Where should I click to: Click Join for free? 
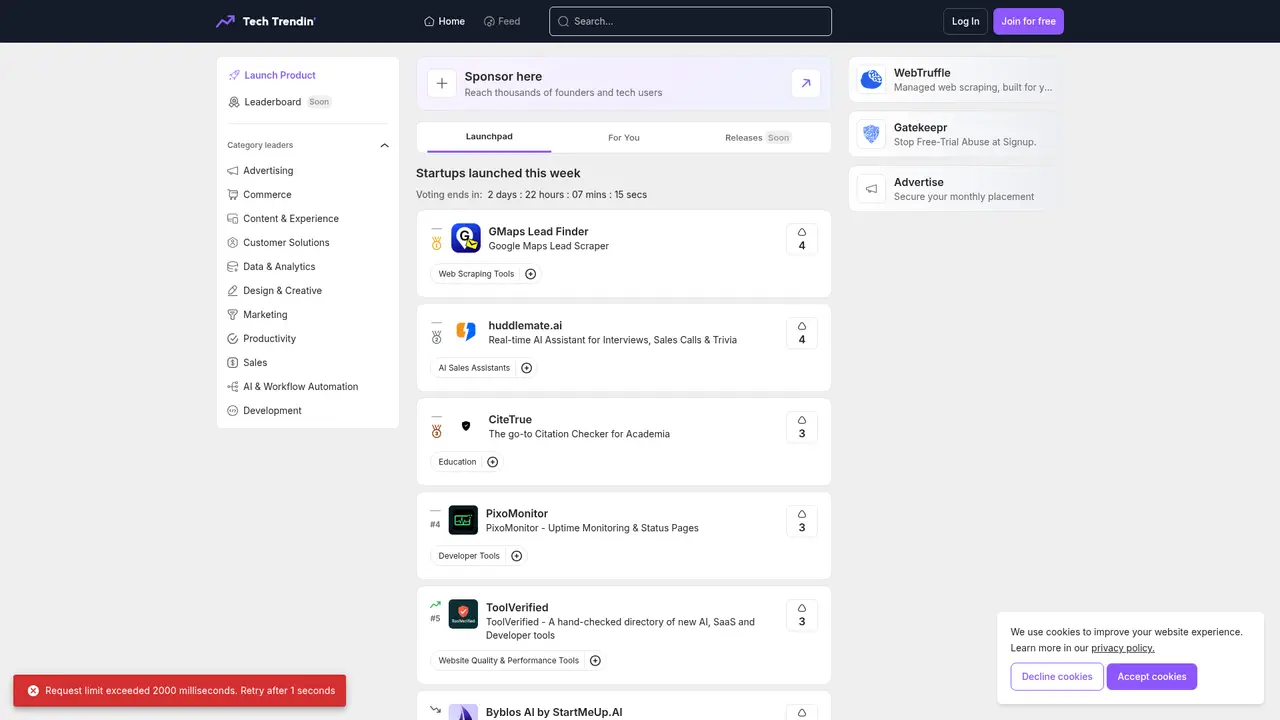tap(1028, 21)
